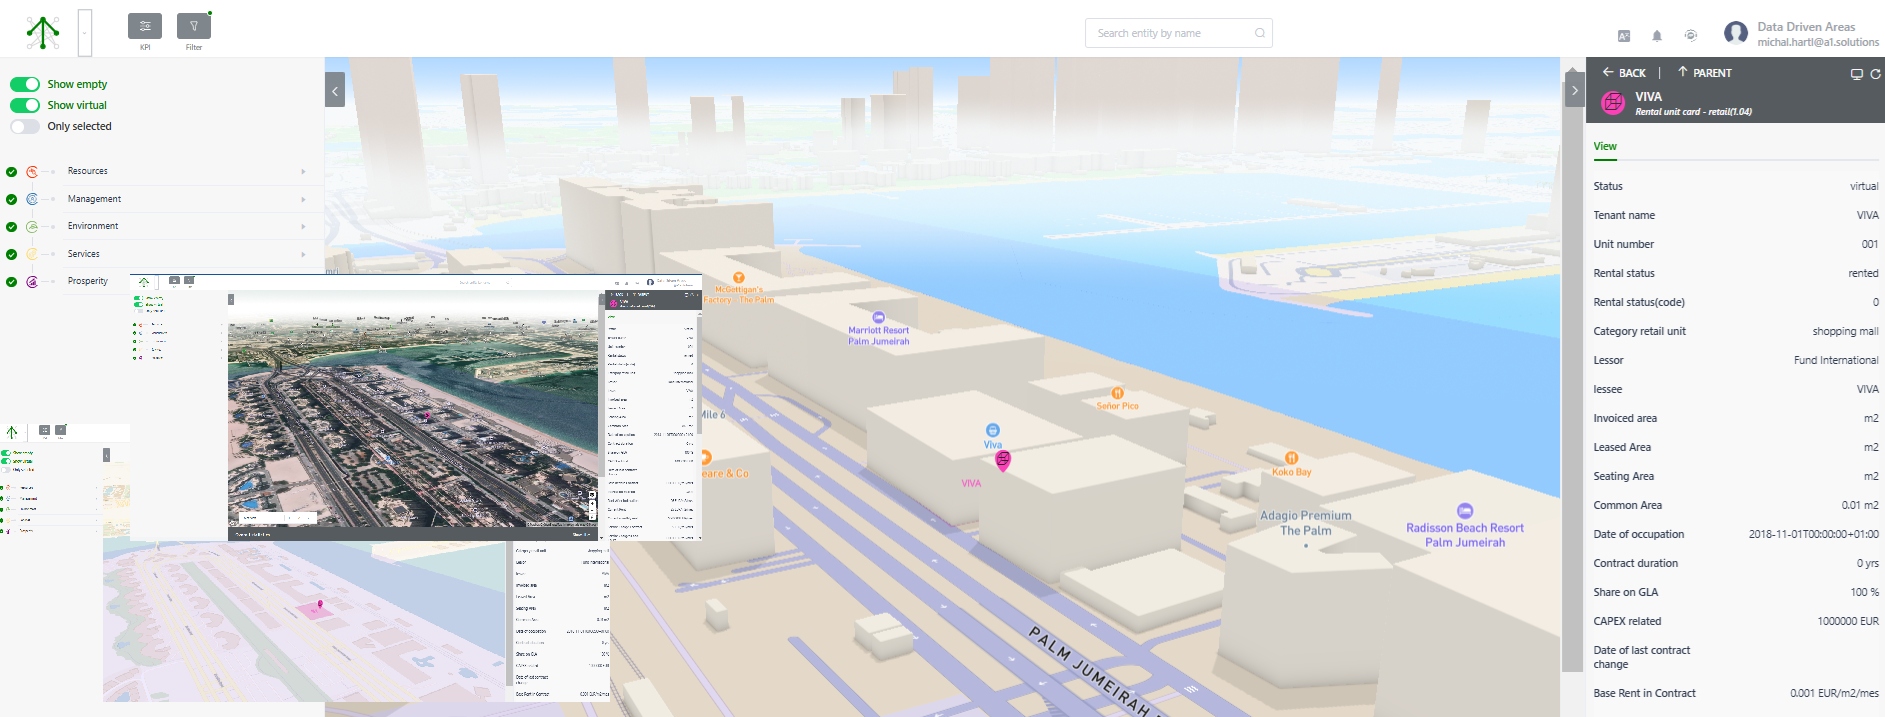Open the KPI settings button
This screenshot has width=1885, height=717.
coord(145,26)
